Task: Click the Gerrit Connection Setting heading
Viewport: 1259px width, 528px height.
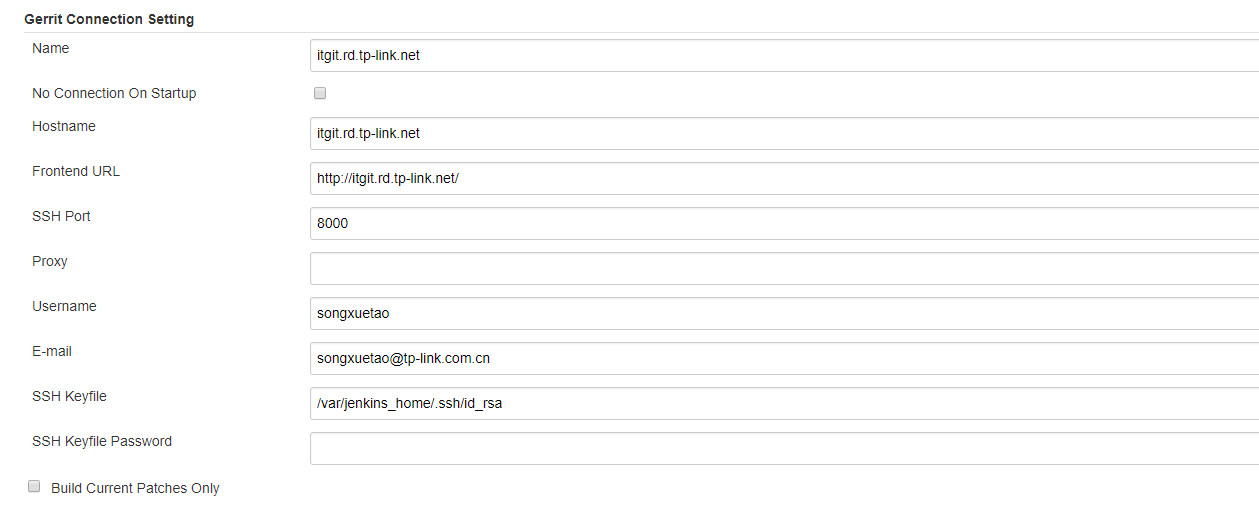Action: coord(109,19)
